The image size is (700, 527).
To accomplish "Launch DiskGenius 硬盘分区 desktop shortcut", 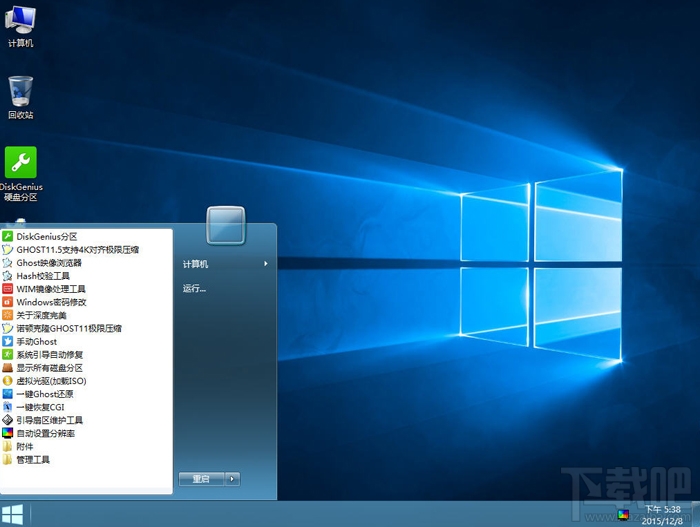I will 21,173.
